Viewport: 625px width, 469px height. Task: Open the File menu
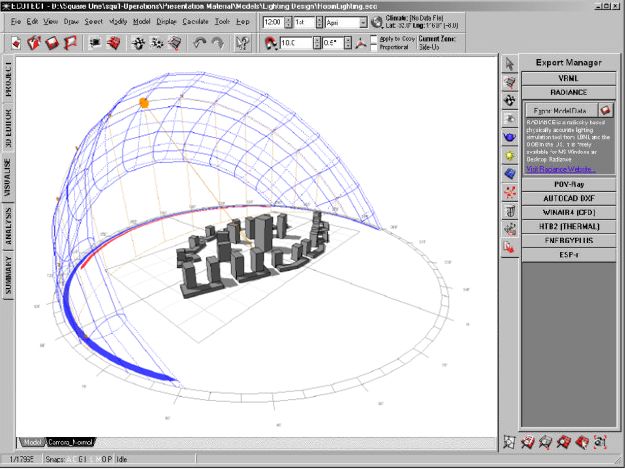16,22
